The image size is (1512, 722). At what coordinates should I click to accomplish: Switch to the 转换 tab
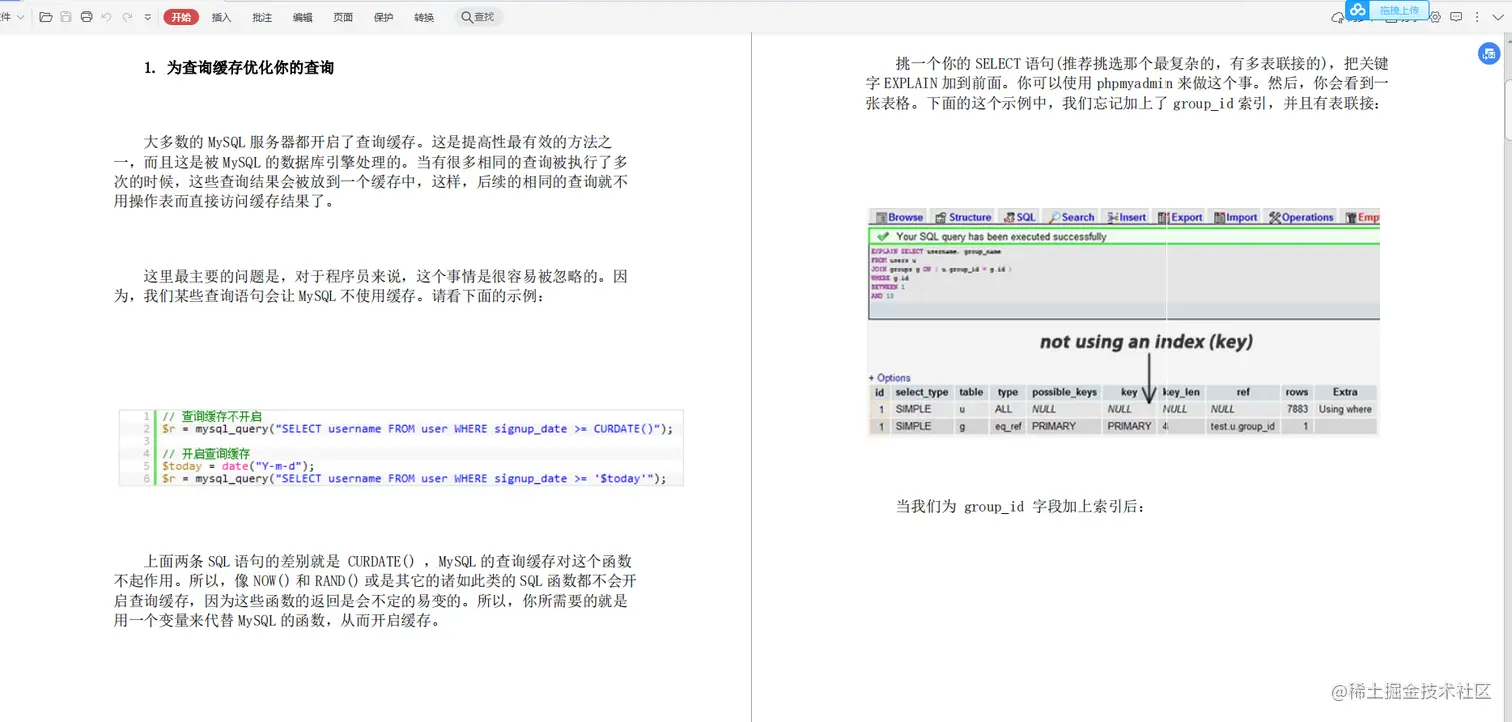coord(424,17)
